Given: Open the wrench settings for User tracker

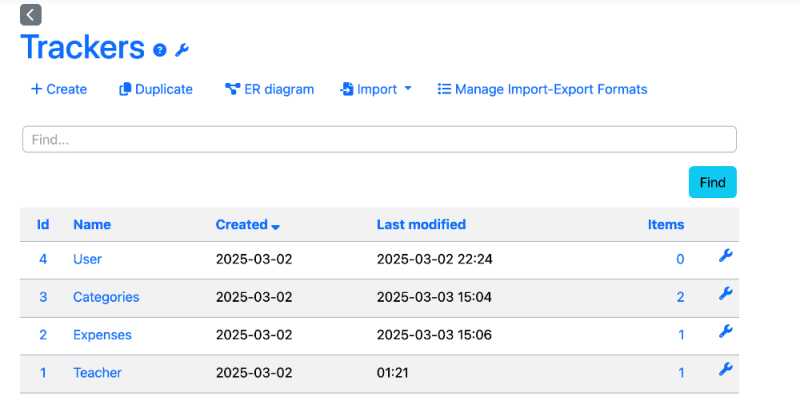Looking at the screenshot, I should click(726, 256).
